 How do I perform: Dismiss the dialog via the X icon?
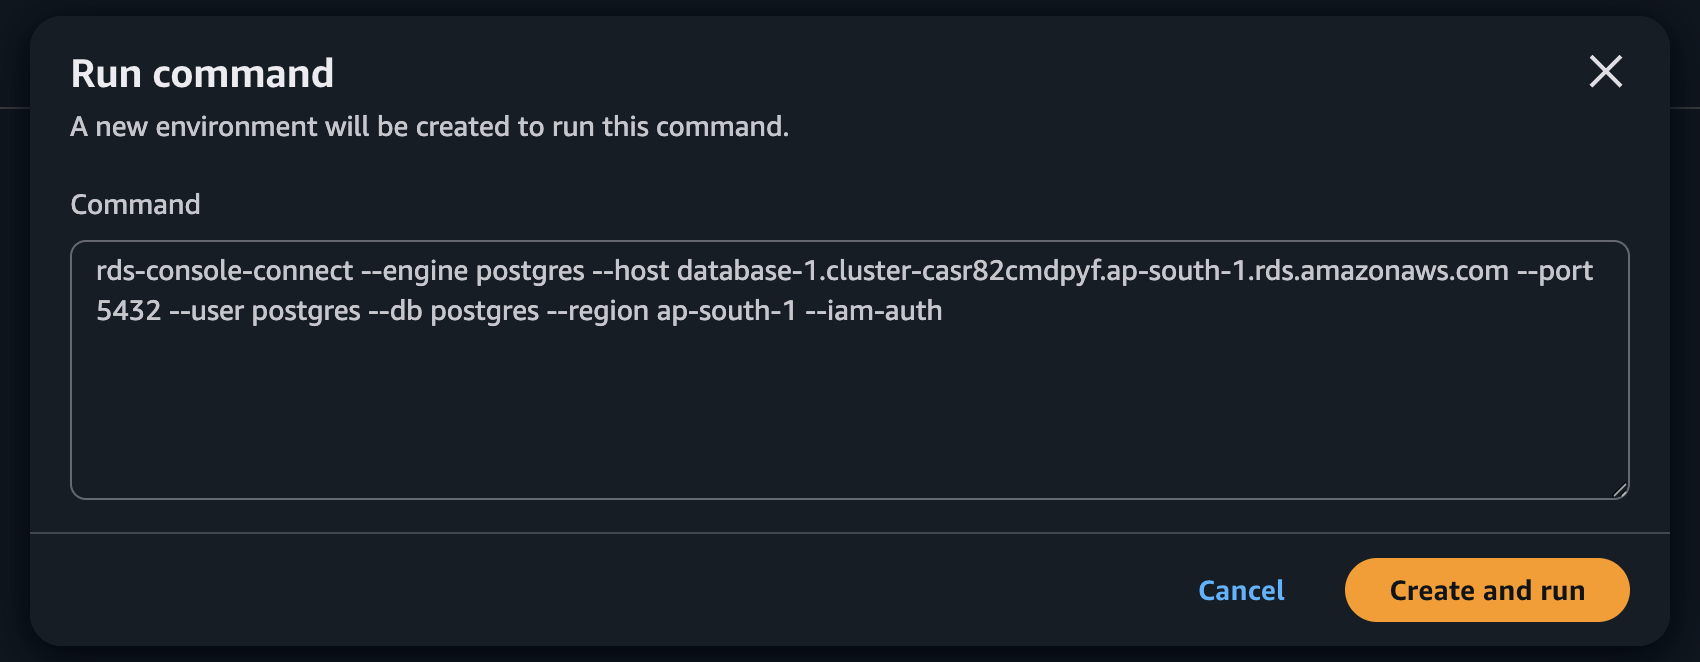tap(1606, 72)
